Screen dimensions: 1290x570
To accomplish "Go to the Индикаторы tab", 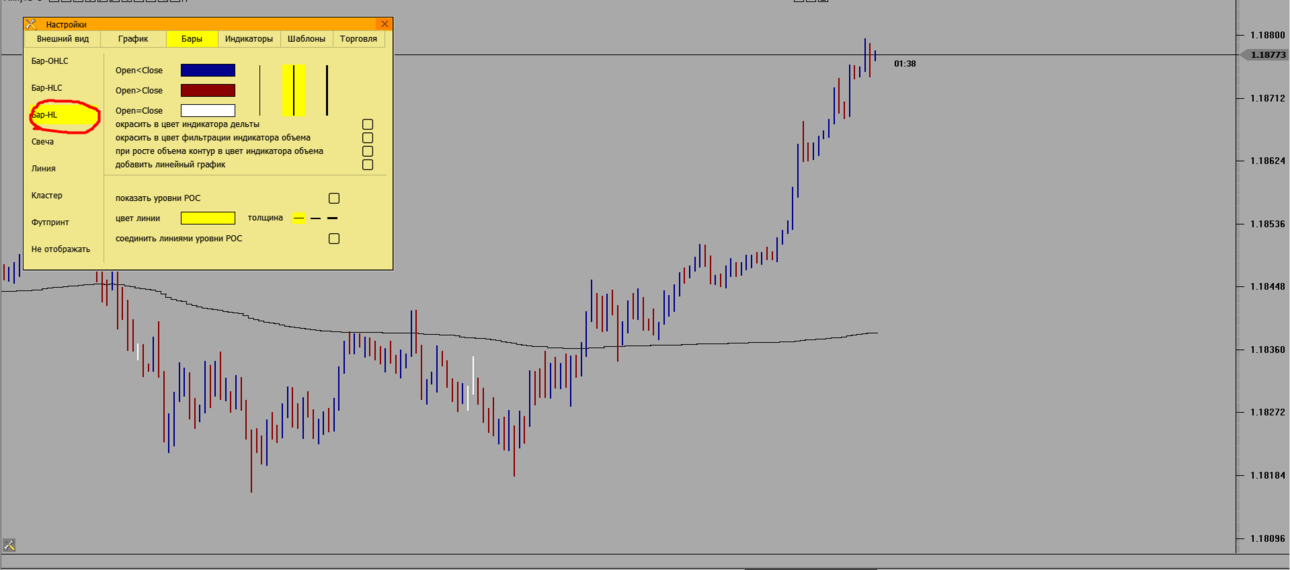I will tap(249, 39).
